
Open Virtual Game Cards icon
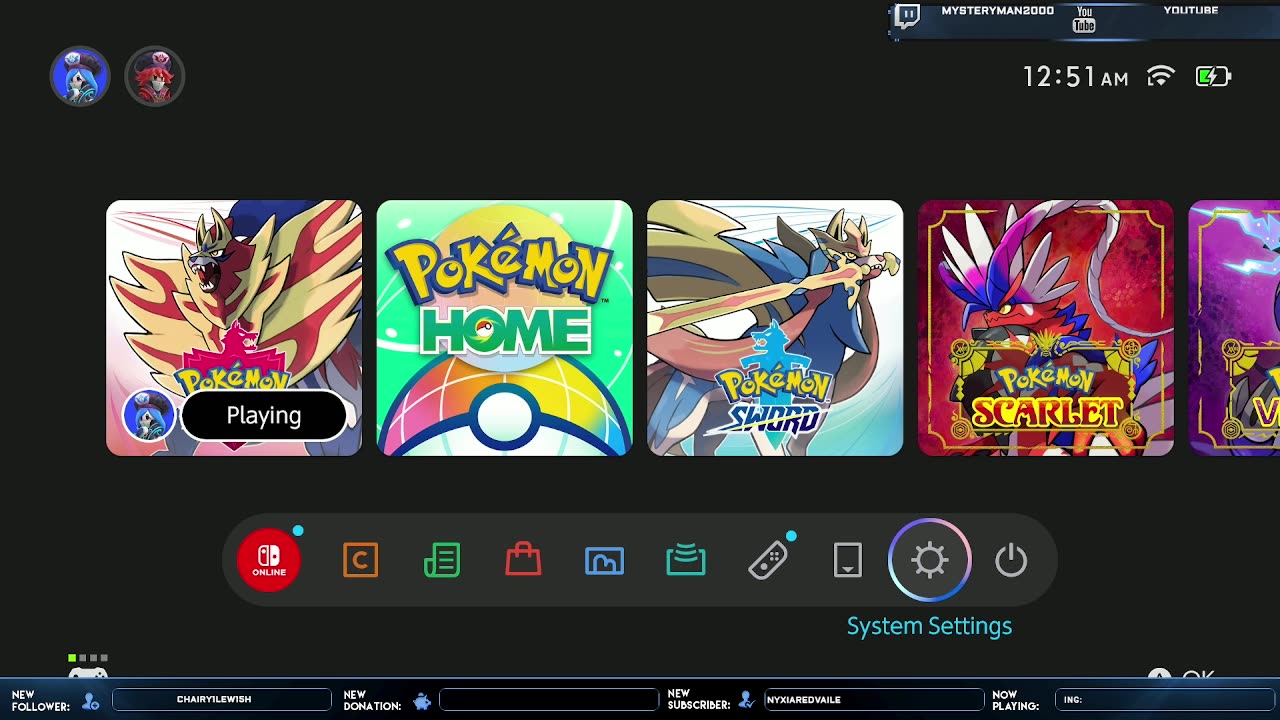(848, 560)
